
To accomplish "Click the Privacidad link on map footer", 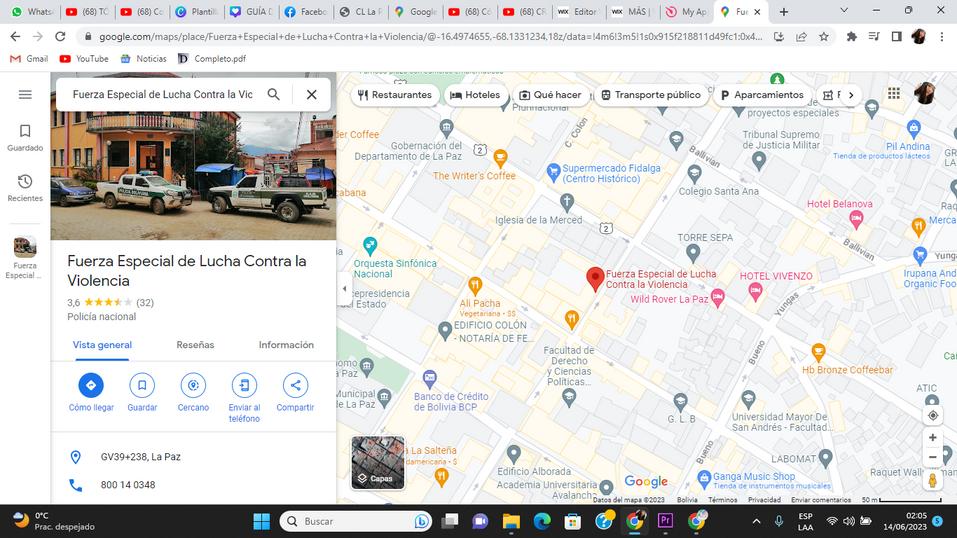I will point(764,500).
